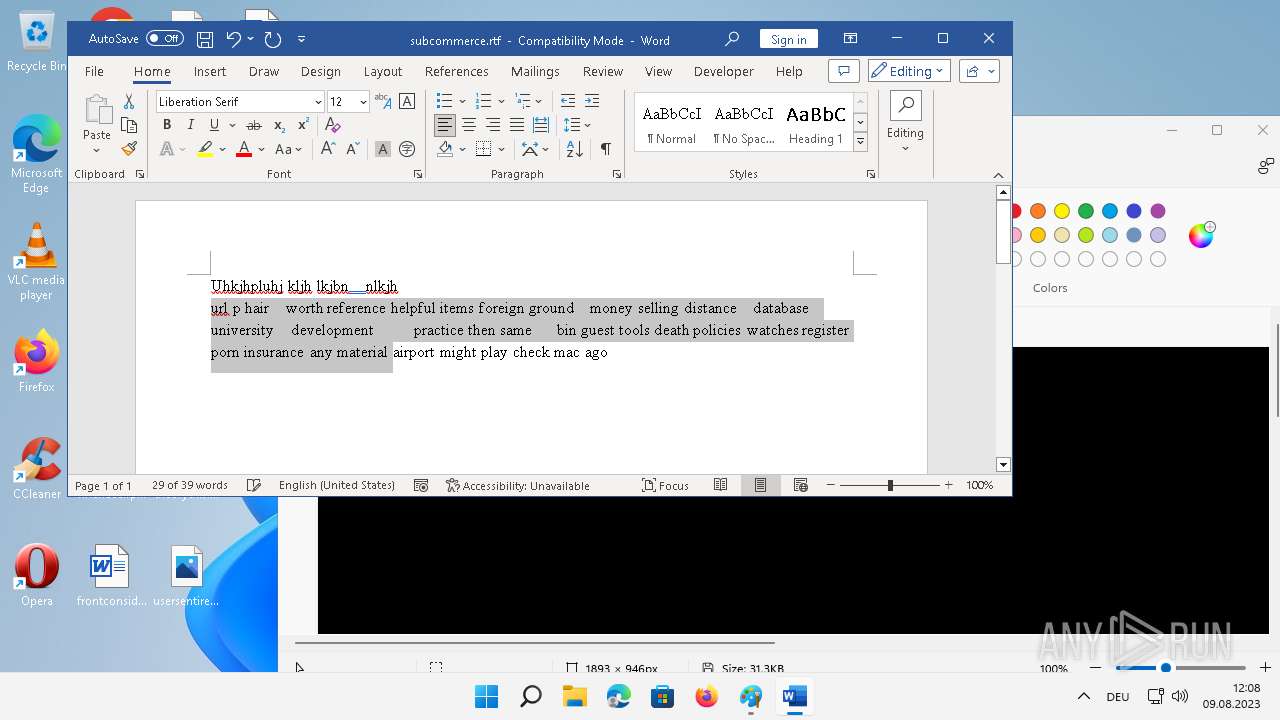Apply the Heading 1 style
This screenshot has width=1280, height=720.
point(816,123)
